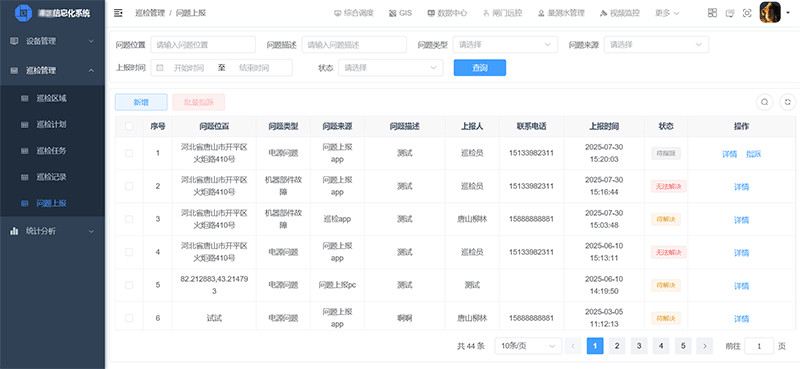800x369 pixels.
Task: Open 综合调度 in the top navigation
Action: coord(354,13)
